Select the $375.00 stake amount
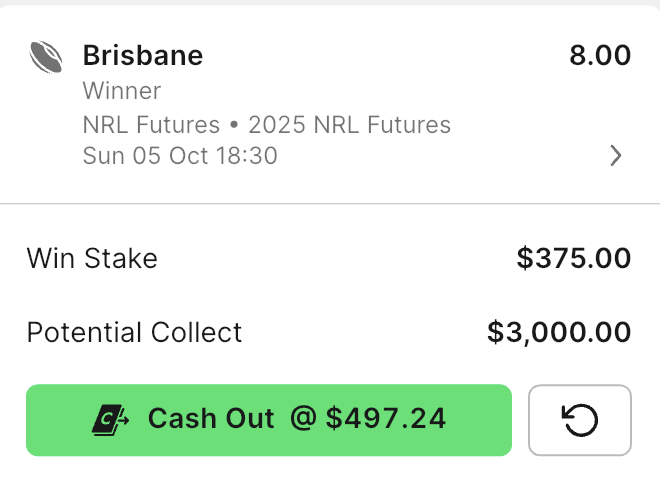 574,258
